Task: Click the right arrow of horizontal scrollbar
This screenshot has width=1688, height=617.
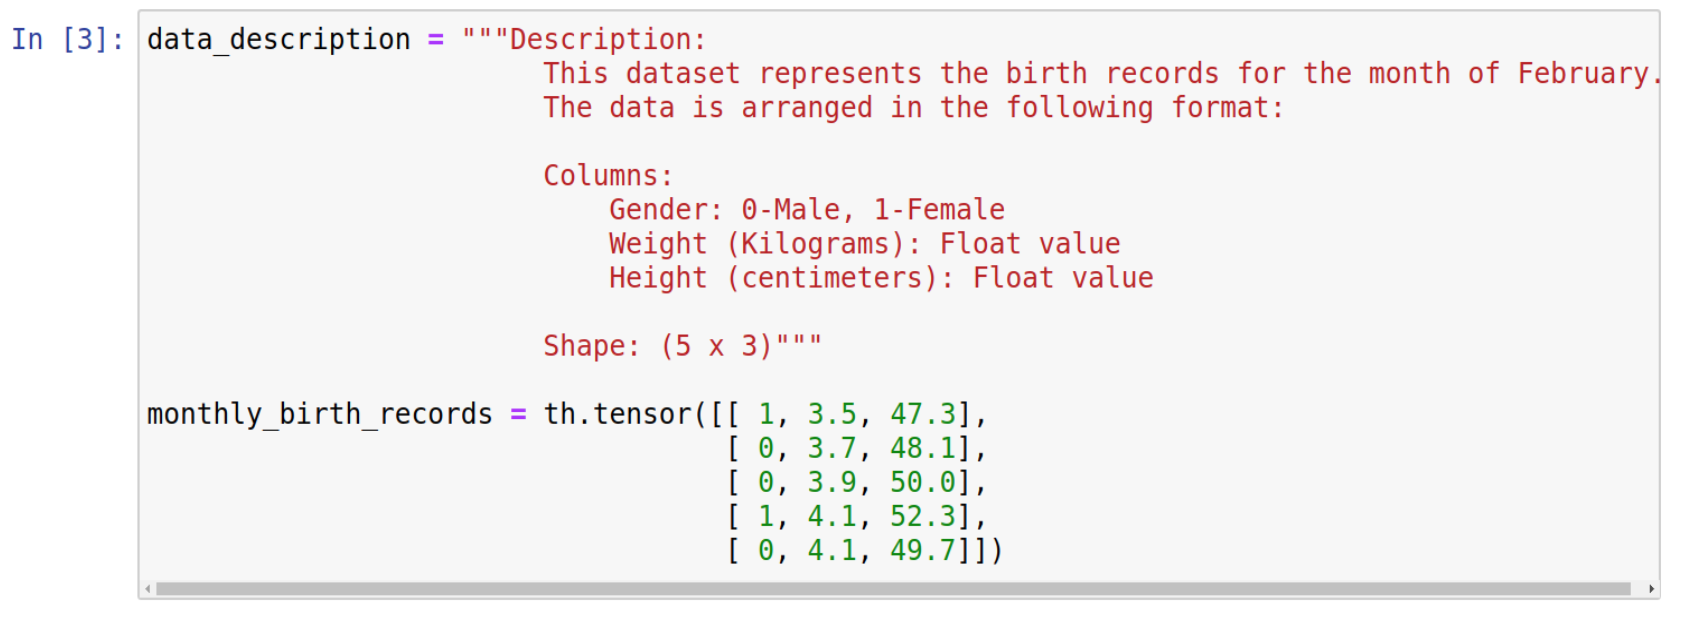Action: coord(1651,589)
